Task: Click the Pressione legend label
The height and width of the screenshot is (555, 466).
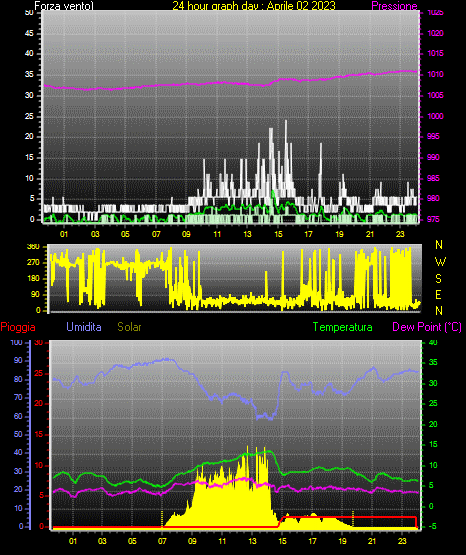Action: click(394, 6)
